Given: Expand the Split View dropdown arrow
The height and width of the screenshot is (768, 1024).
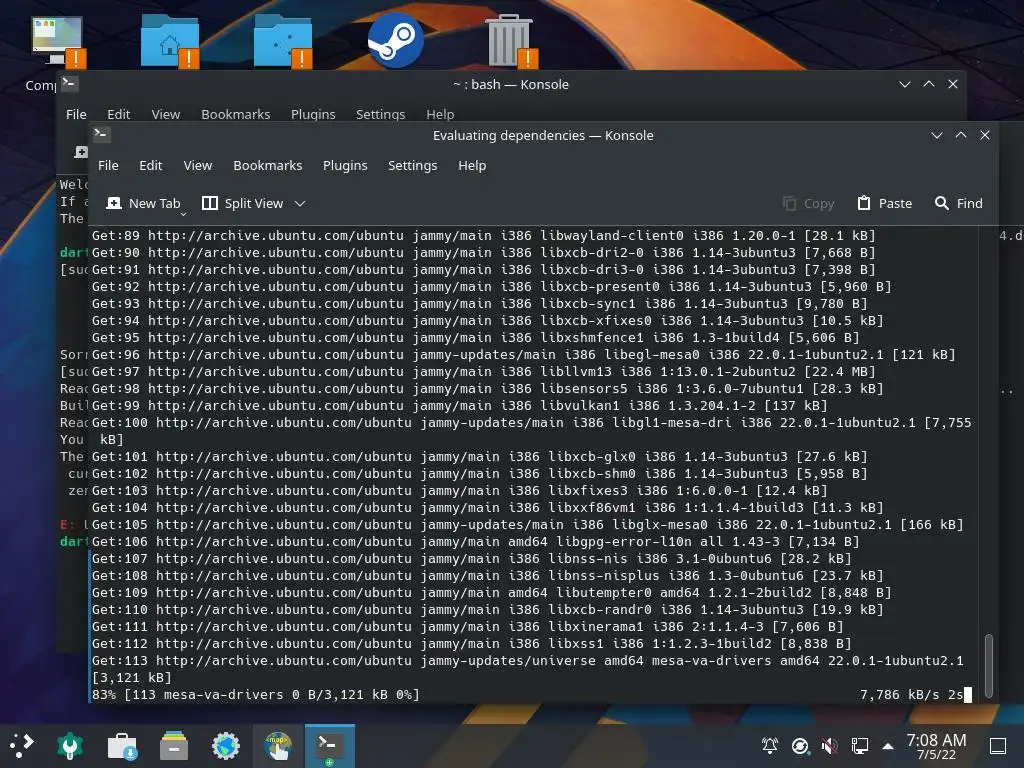Looking at the screenshot, I should pos(300,203).
